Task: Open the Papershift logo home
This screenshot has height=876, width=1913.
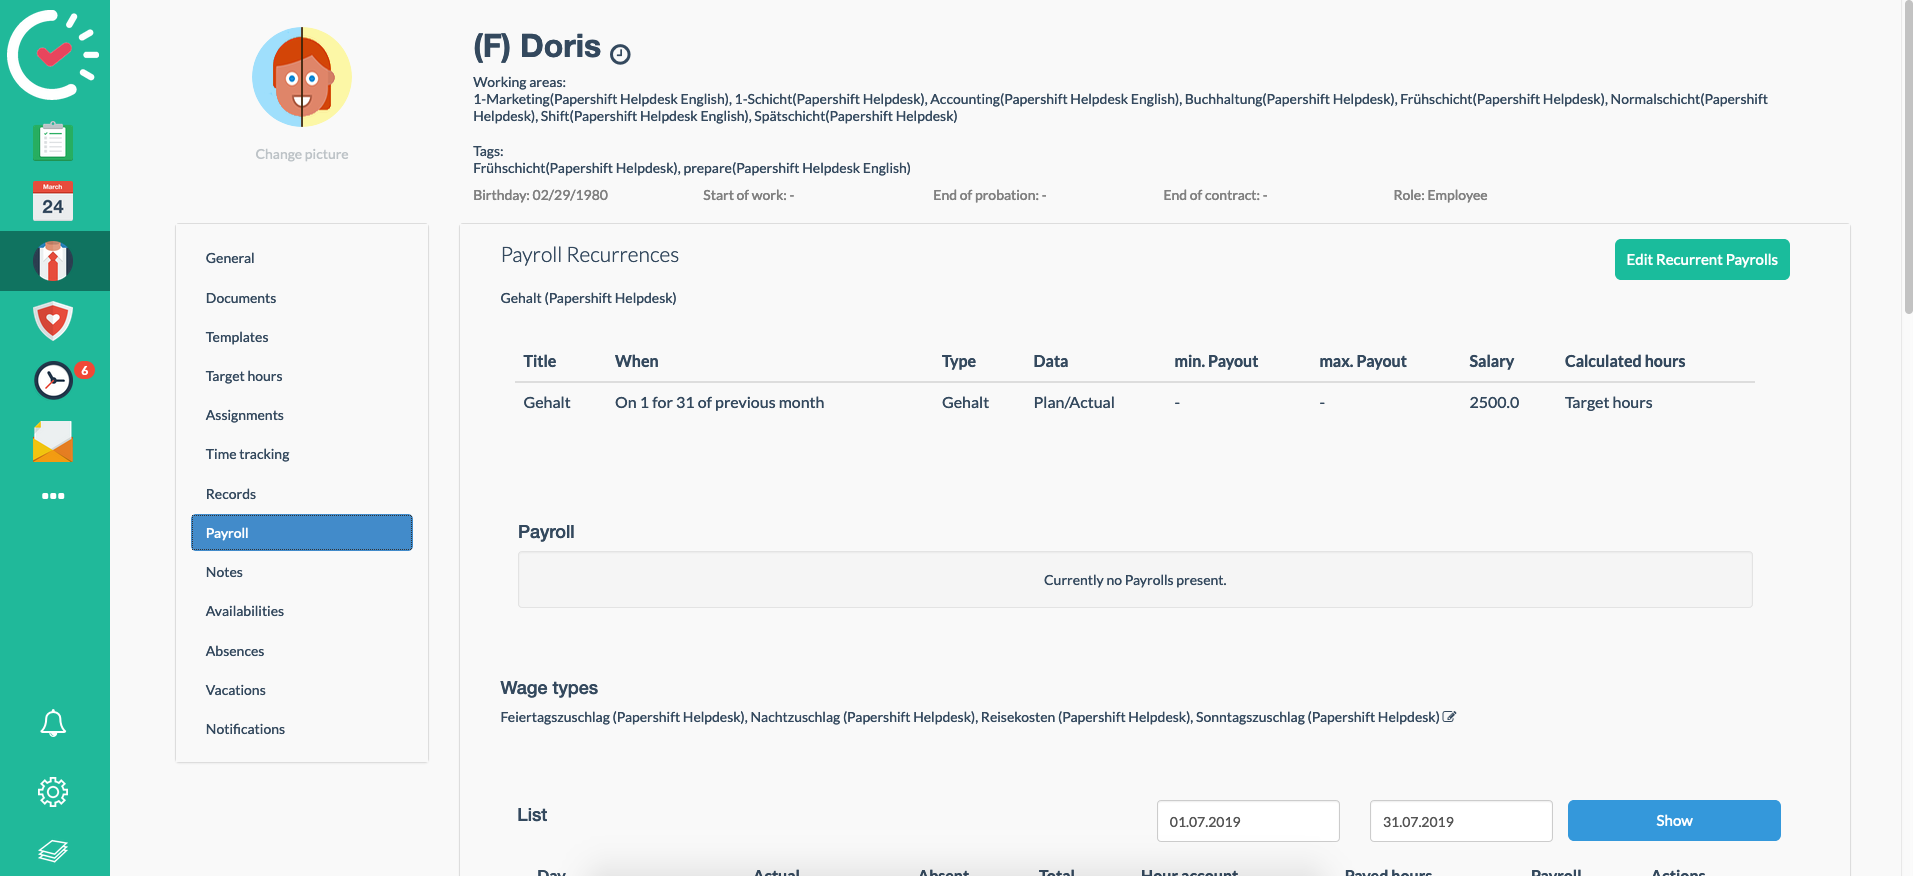Action: tap(52, 55)
